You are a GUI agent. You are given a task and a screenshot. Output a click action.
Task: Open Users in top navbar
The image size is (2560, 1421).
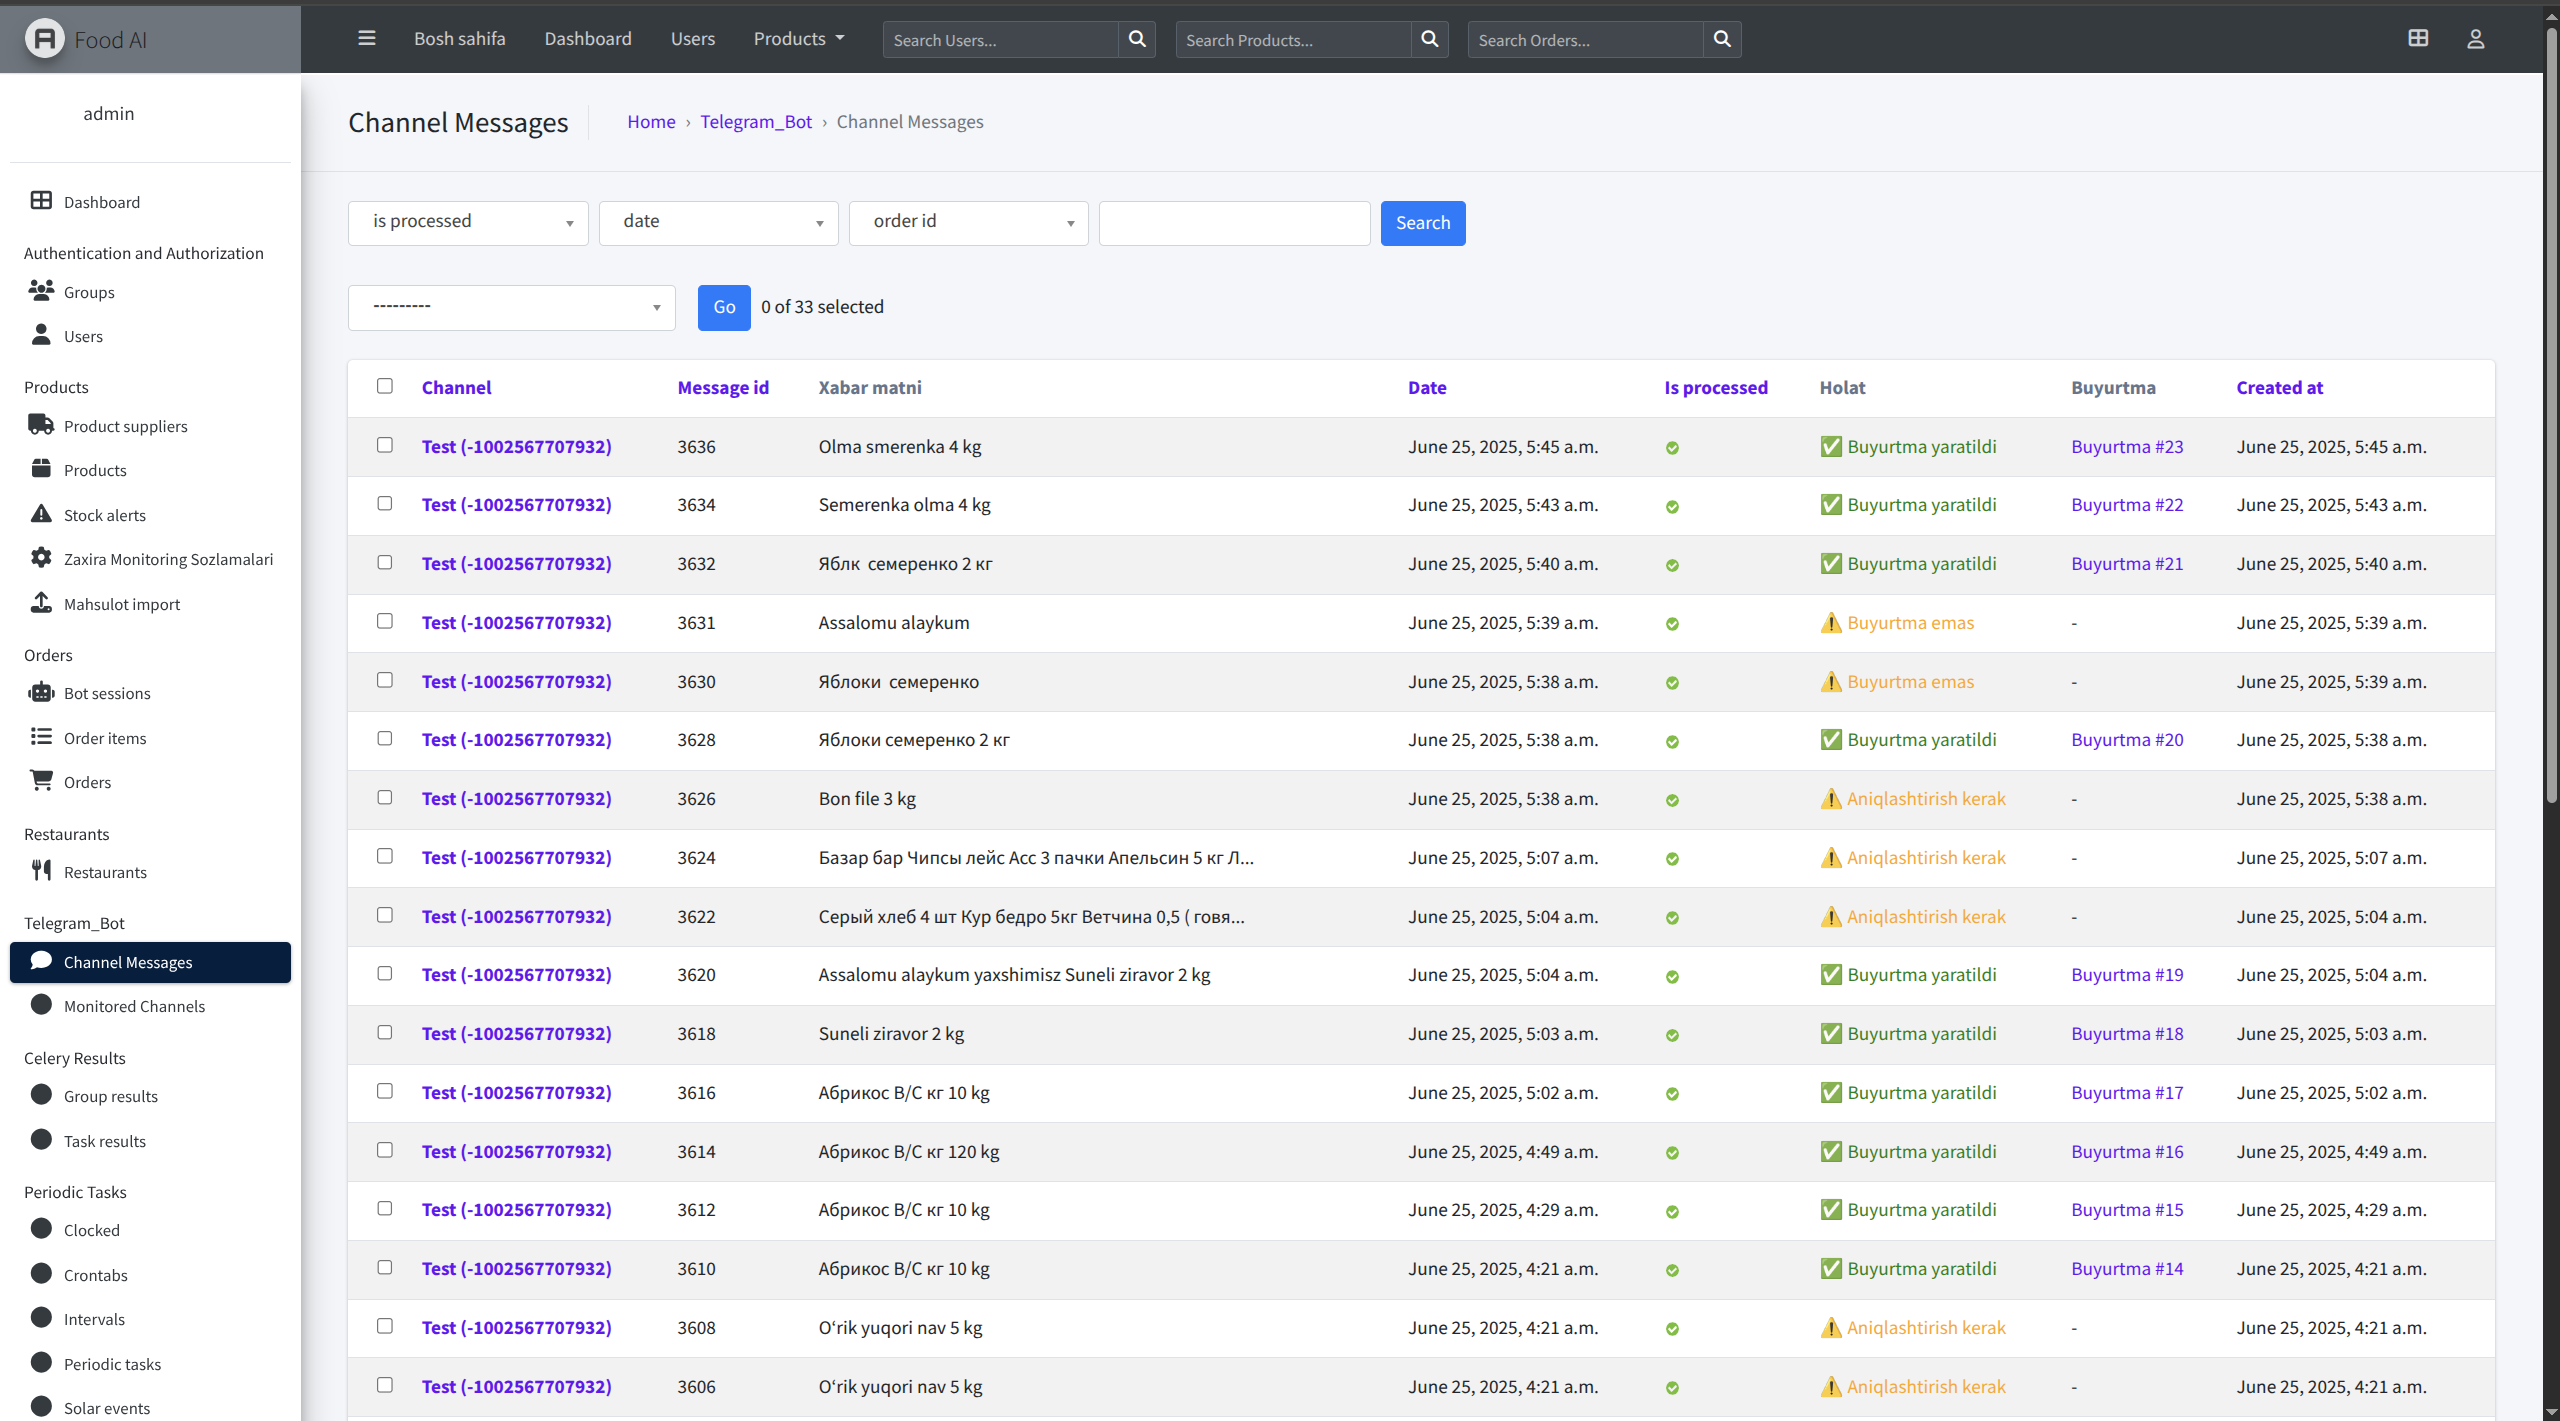(693, 38)
